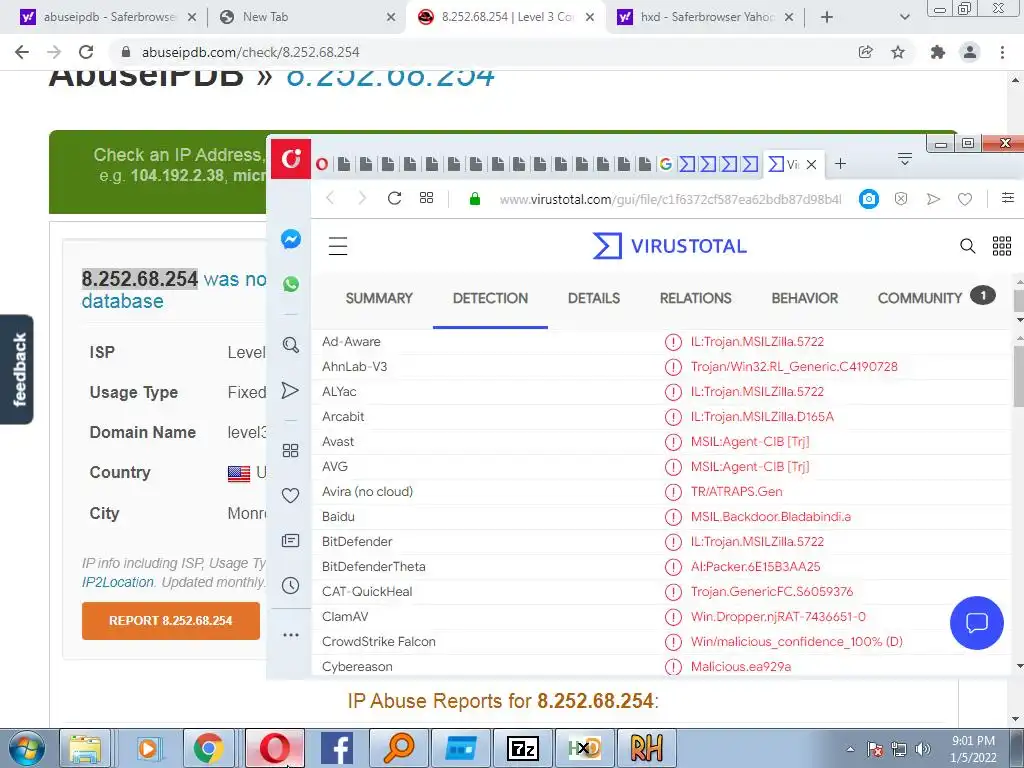Open Opera sidebar three-dots setup
Image resolution: width=1024 pixels, height=768 pixels.
click(x=291, y=635)
